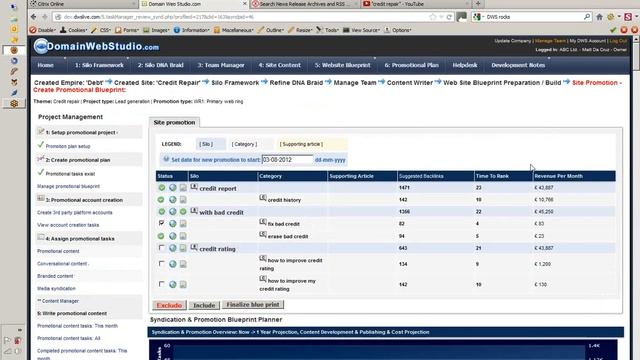Click the browser reload icon
Image resolution: width=640 pixels, height=360 pixels.
point(449,17)
